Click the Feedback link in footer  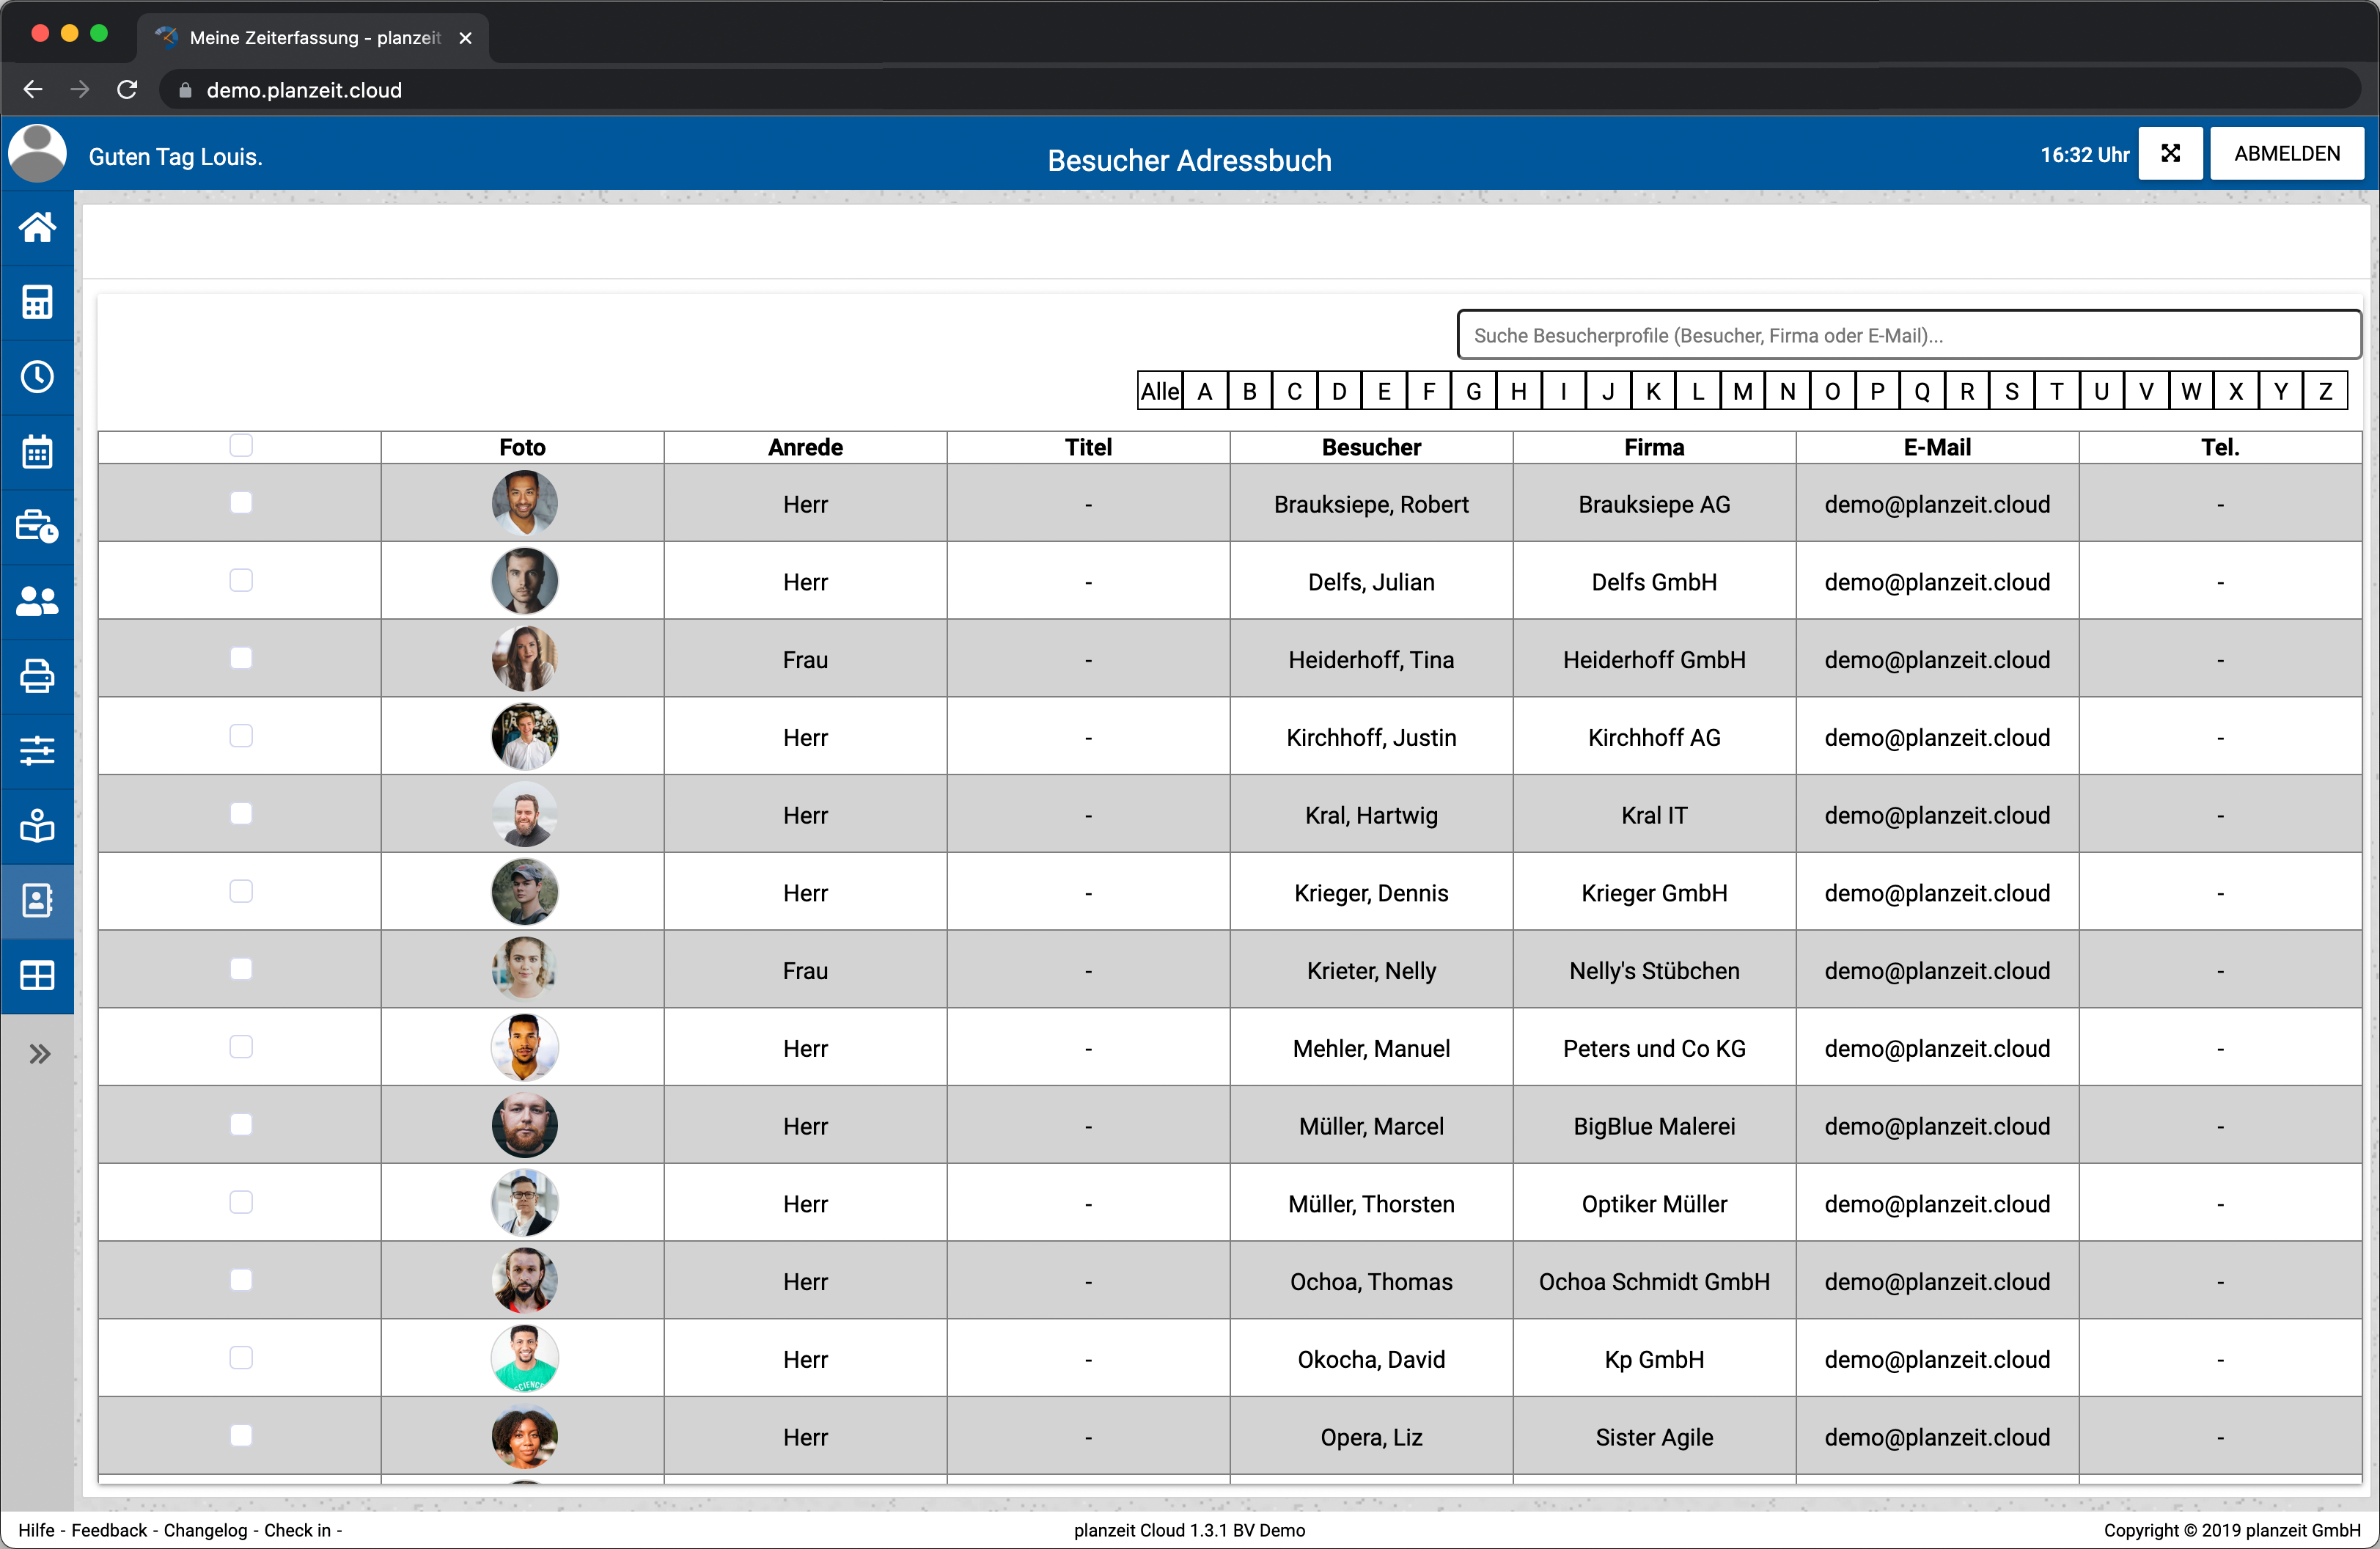109,1530
